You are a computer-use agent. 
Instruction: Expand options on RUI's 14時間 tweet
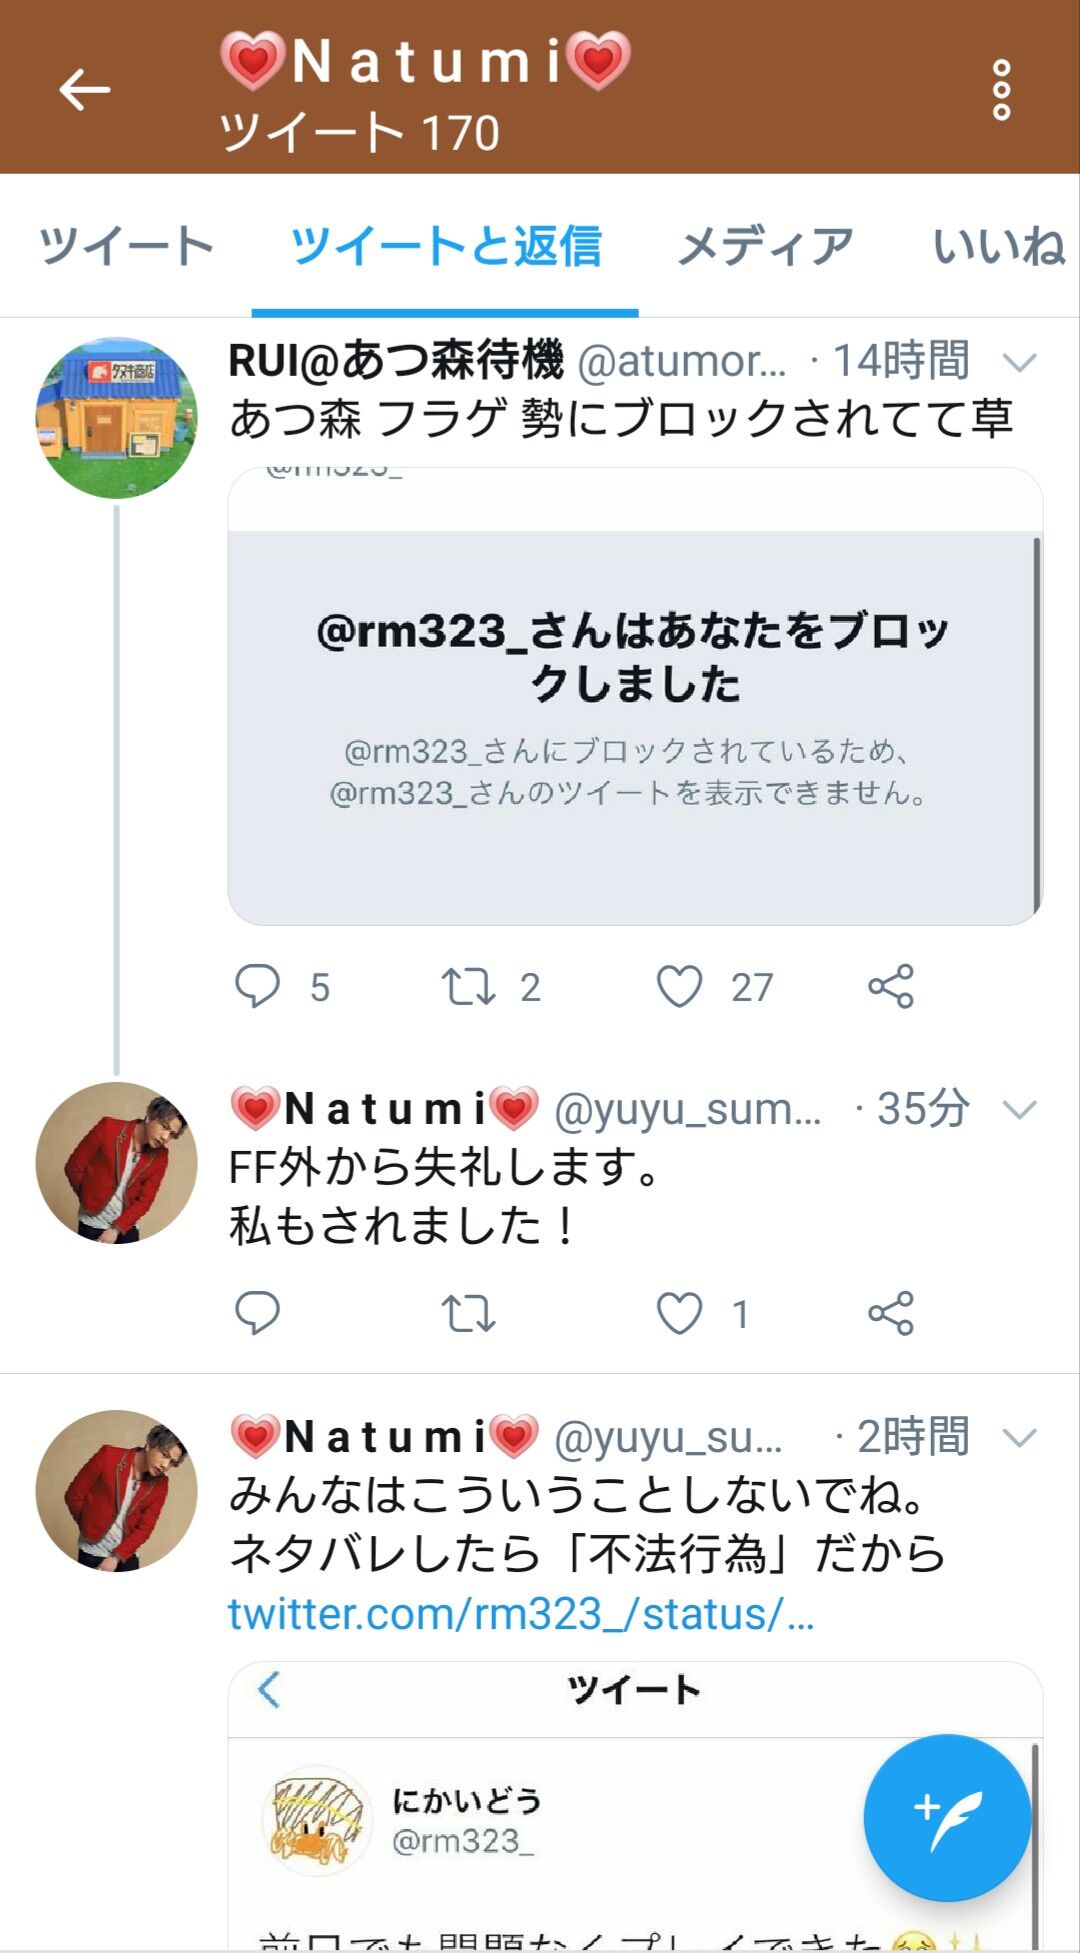tap(1019, 365)
